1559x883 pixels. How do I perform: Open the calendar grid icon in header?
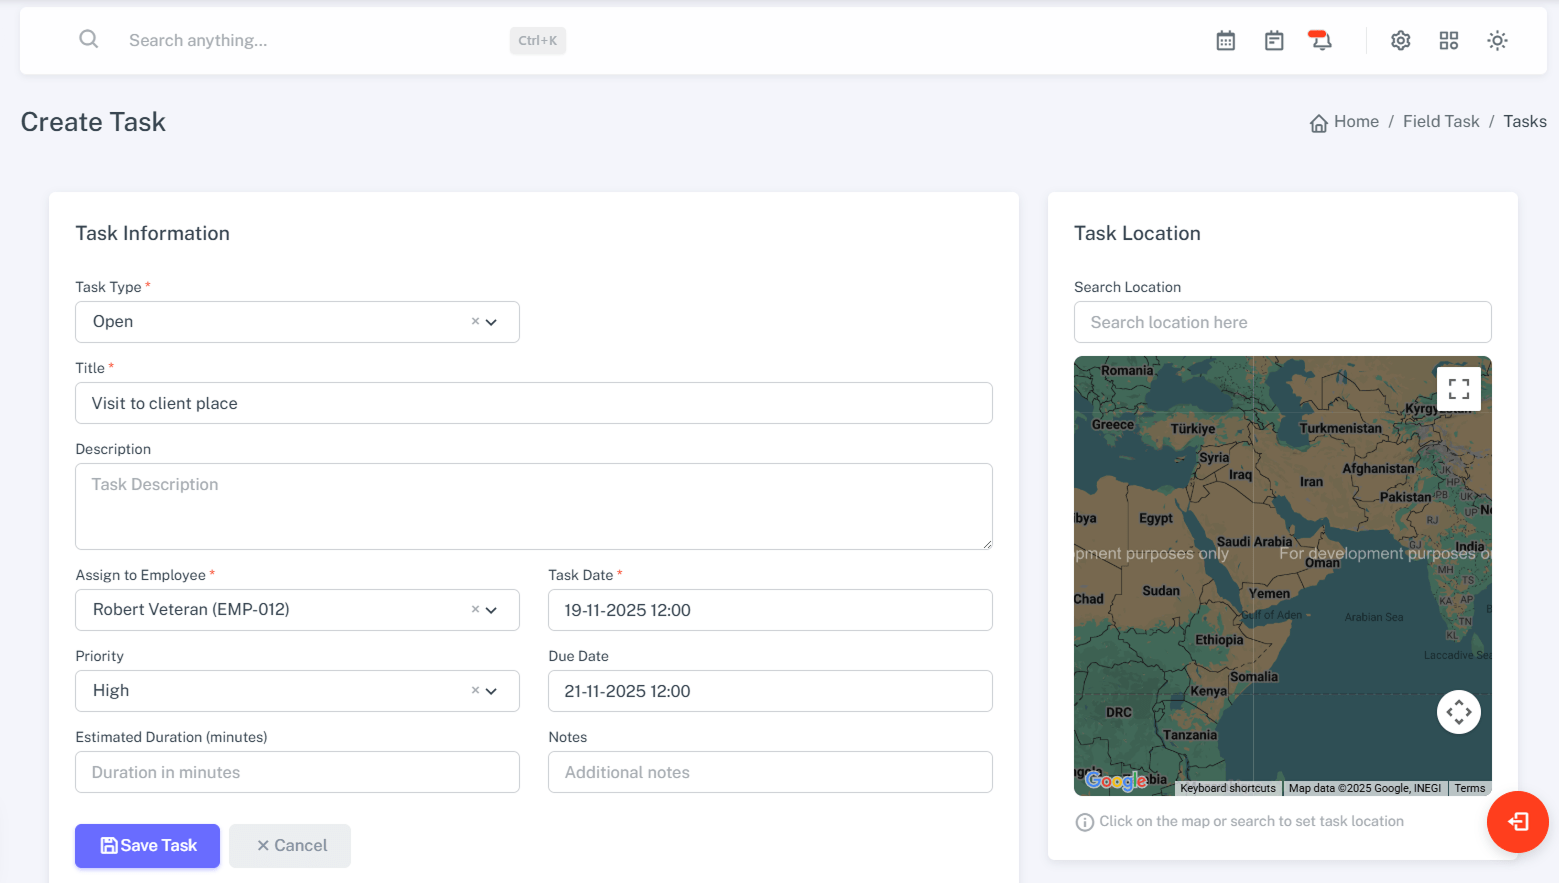pos(1225,41)
